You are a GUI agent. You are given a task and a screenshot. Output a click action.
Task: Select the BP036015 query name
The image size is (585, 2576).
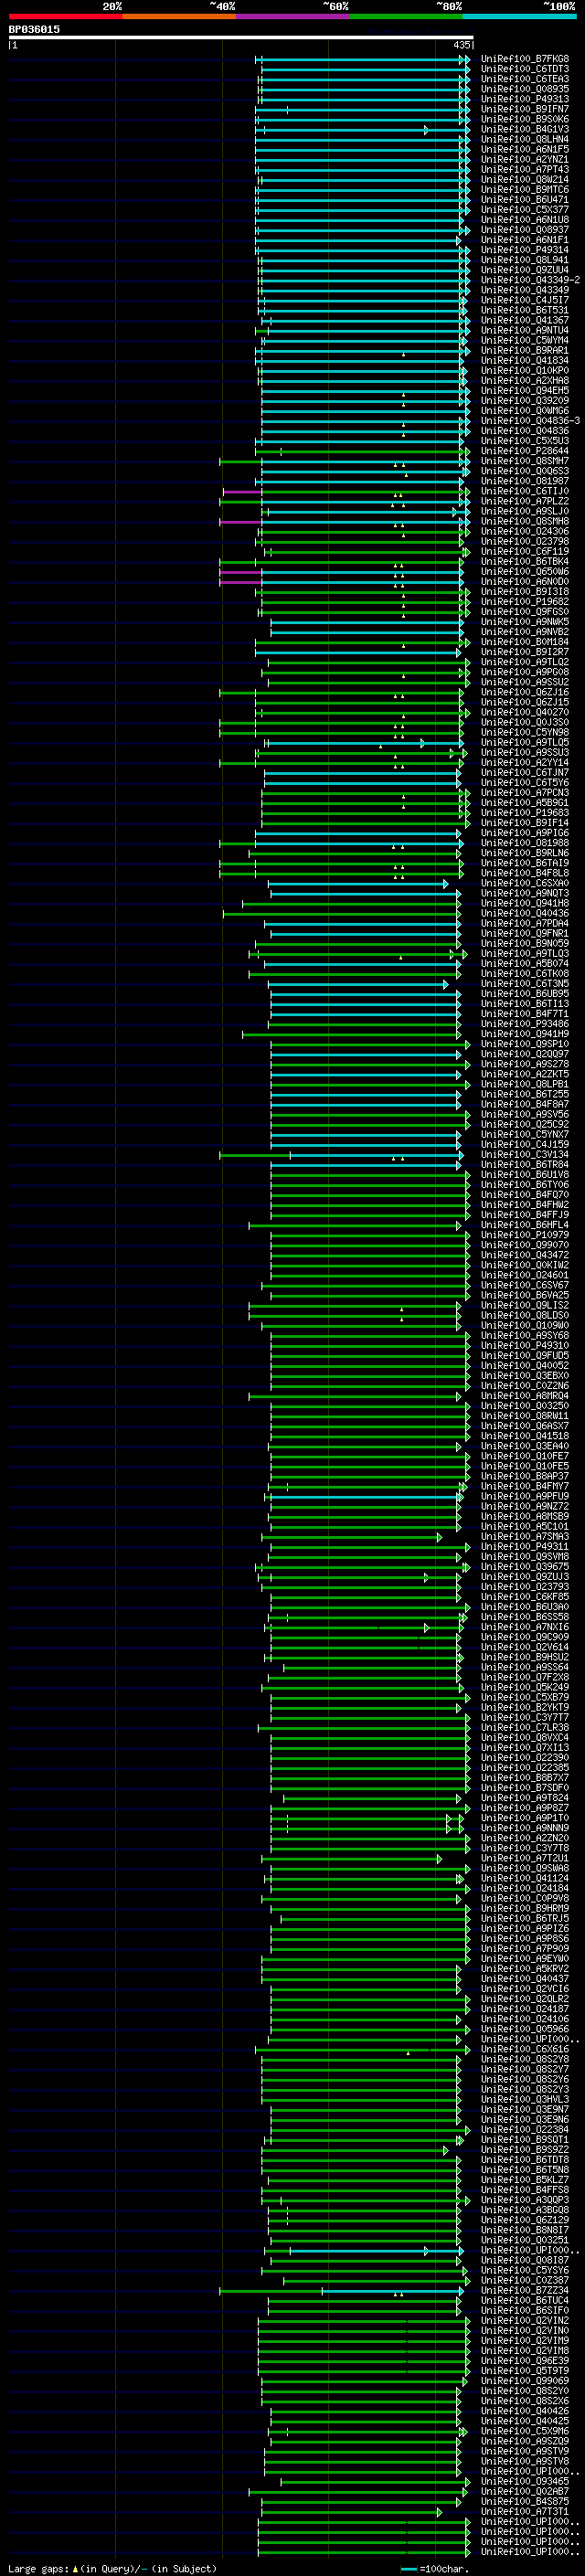(34, 30)
